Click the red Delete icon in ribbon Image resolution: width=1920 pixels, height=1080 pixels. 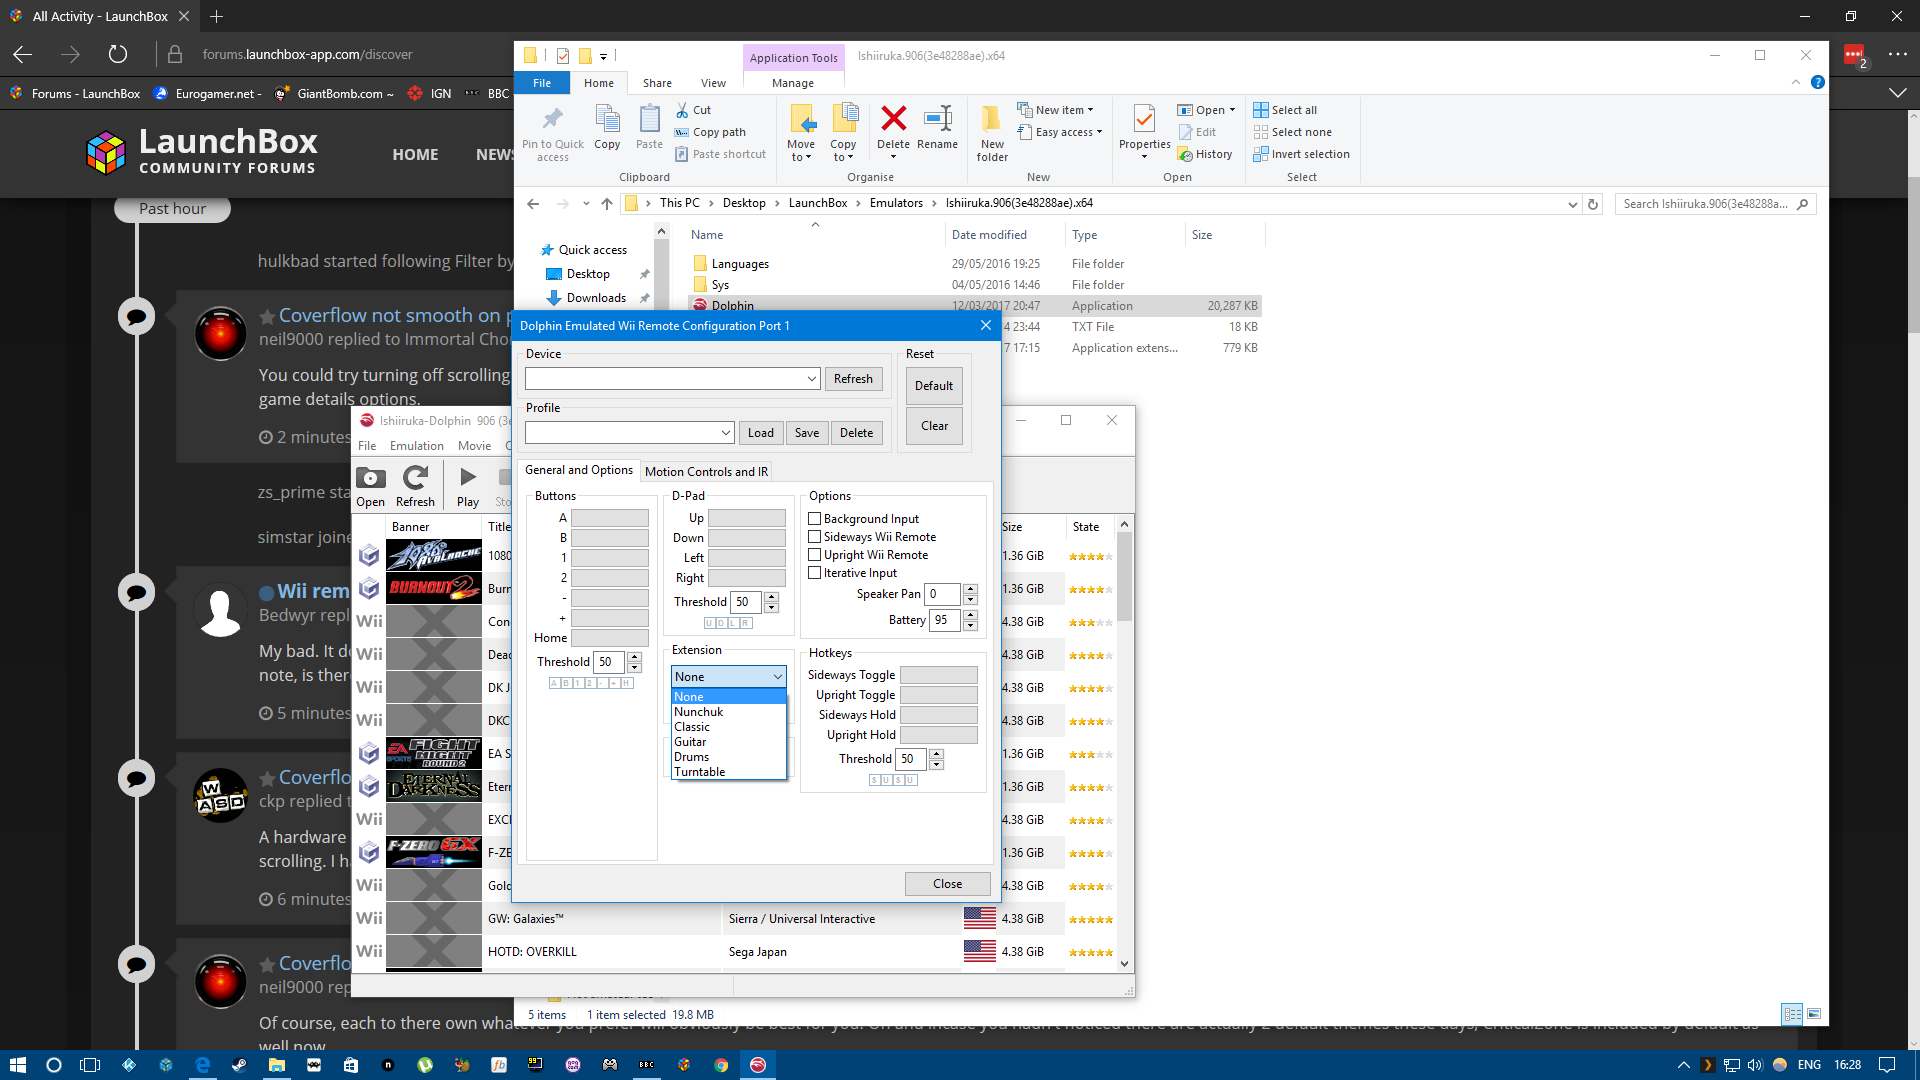pyautogui.click(x=893, y=118)
